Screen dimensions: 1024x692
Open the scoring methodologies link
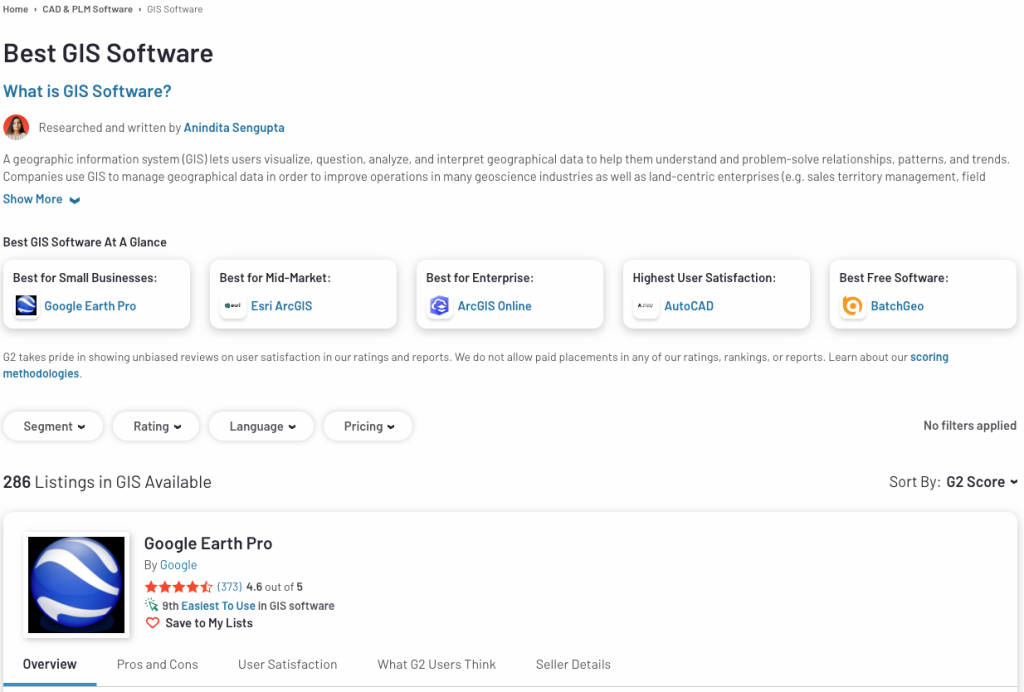tap(929, 357)
